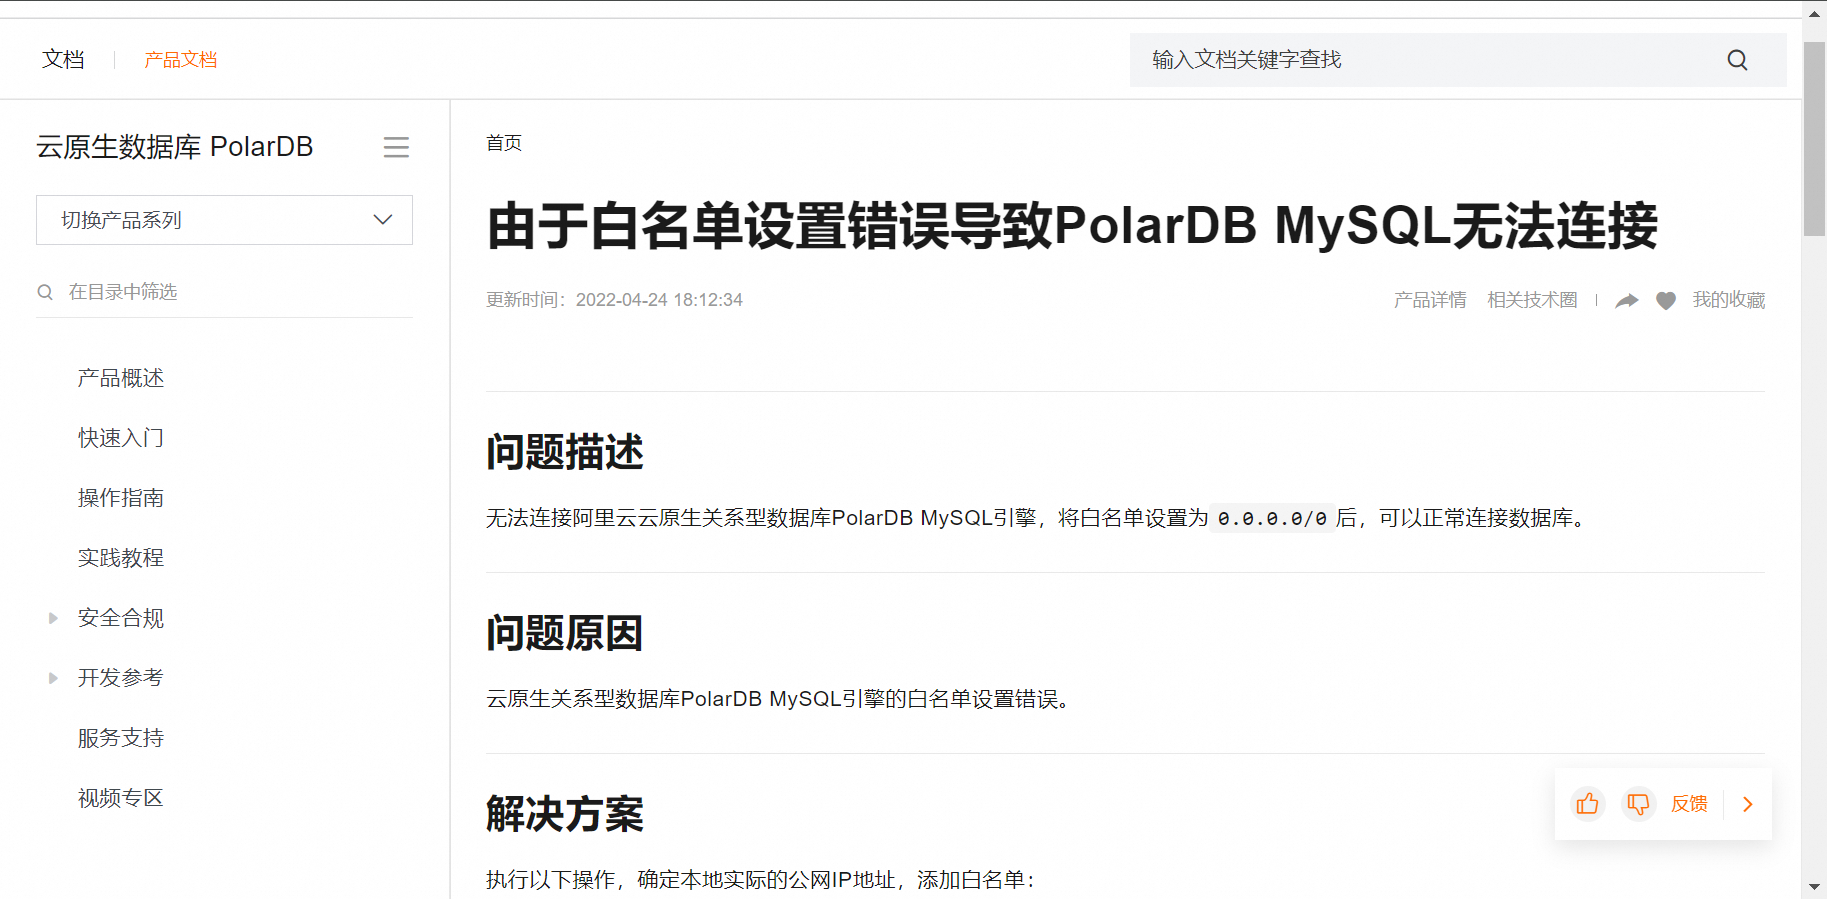This screenshot has height=899, width=1827.
Task: Select 视频专区 in the sidebar
Action: (121, 798)
